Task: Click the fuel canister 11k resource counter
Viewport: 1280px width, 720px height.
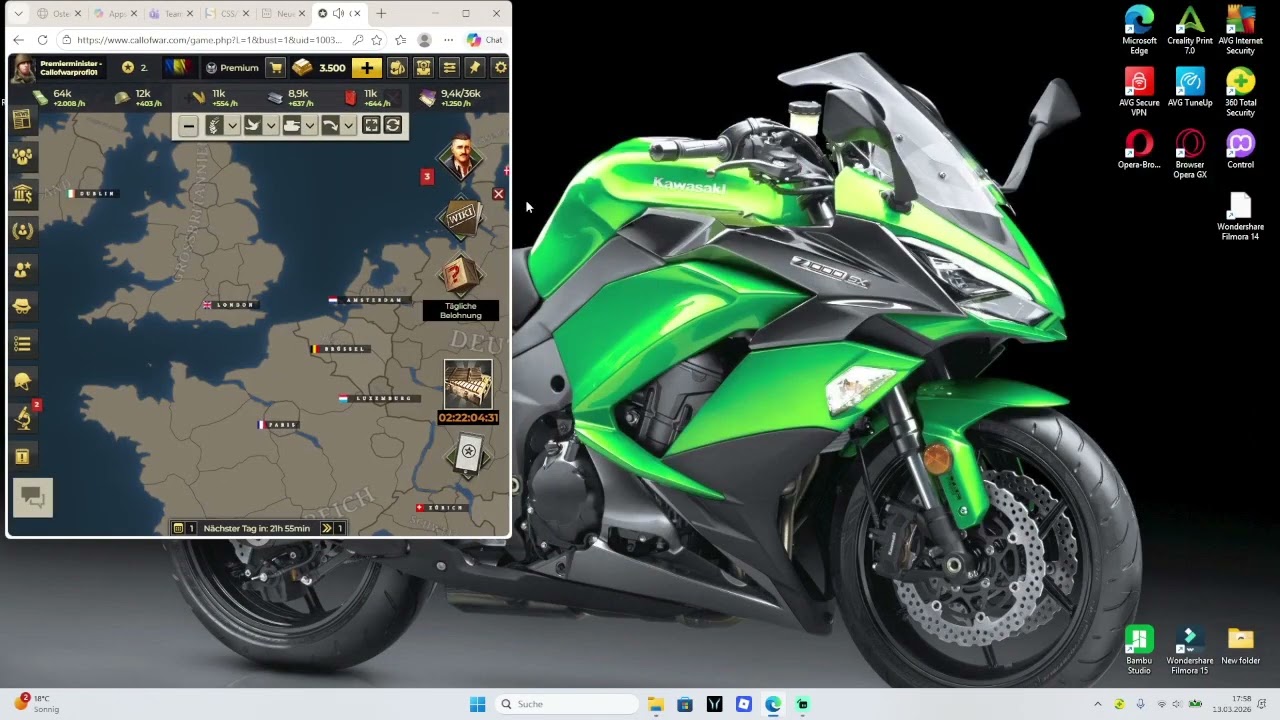Action: click(x=366, y=97)
